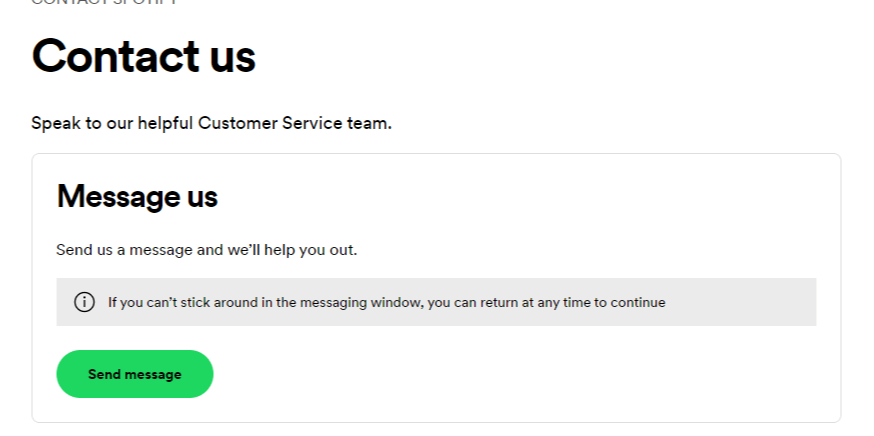Click the 'Speak to our helpful' sentence
The width and height of the screenshot is (874, 436).
[211, 124]
